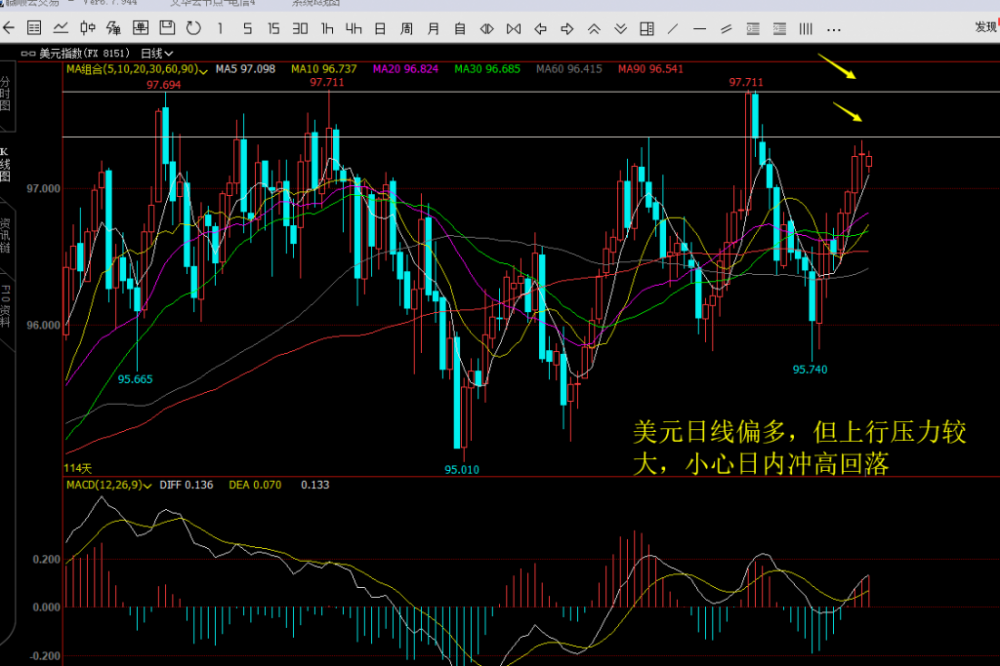Image resolution: width=1000 pixels, height=666 pixels.
Task: Click the MA90 96.541 label
Action: tap(651, 69)
